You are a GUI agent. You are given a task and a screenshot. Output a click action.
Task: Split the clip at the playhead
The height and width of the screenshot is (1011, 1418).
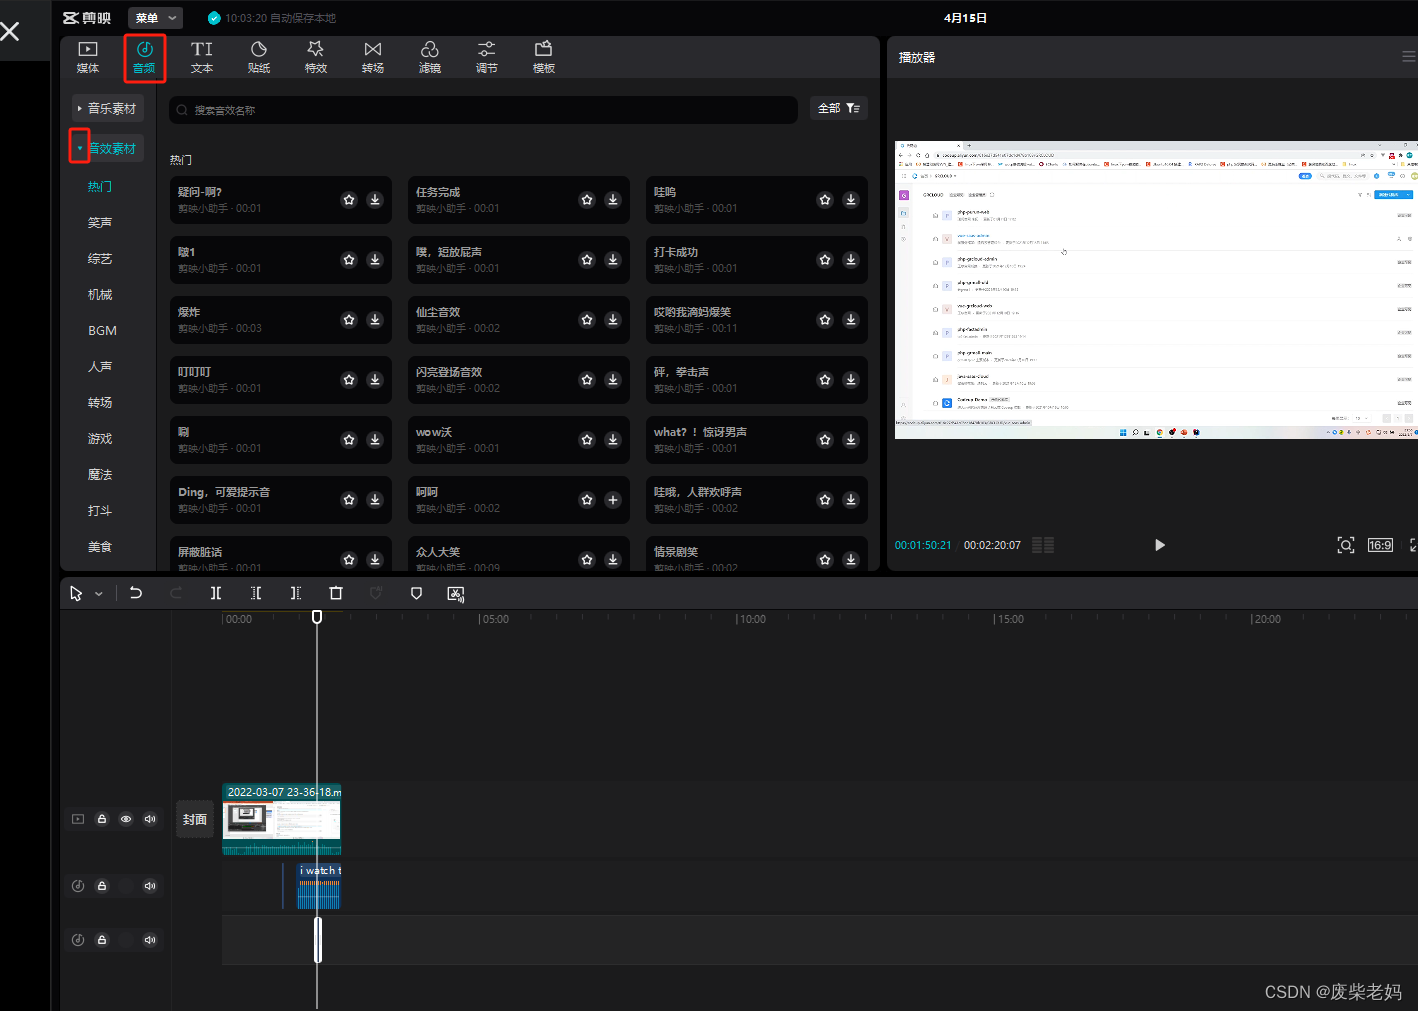pos(216,593)
